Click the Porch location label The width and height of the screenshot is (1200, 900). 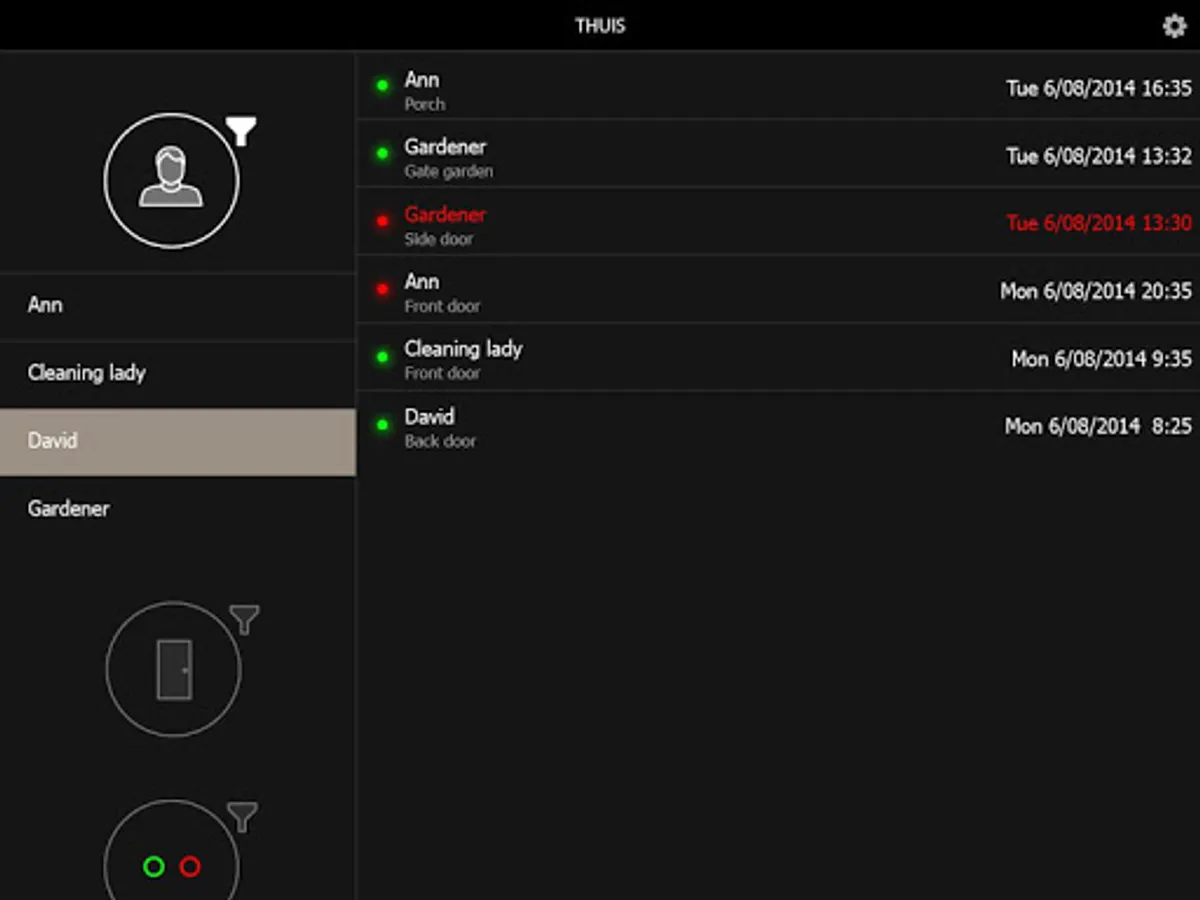[x=425, y=105]
